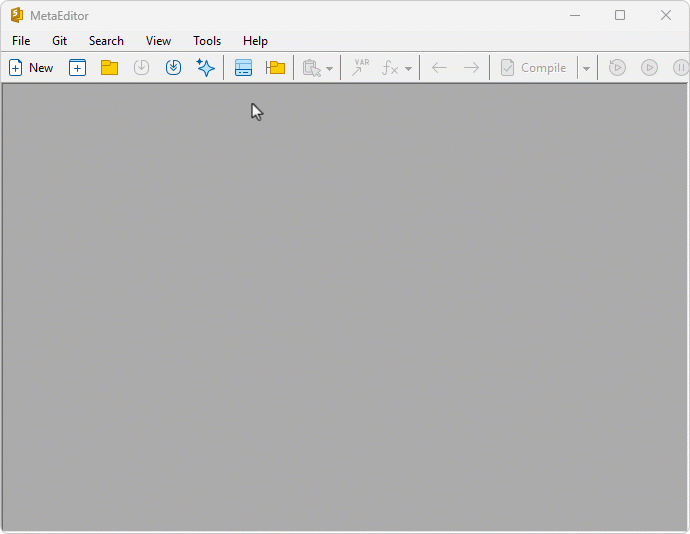The image size is (690, 534).
Task: Navigate forward with the right arrow
Action: point(471,68)
